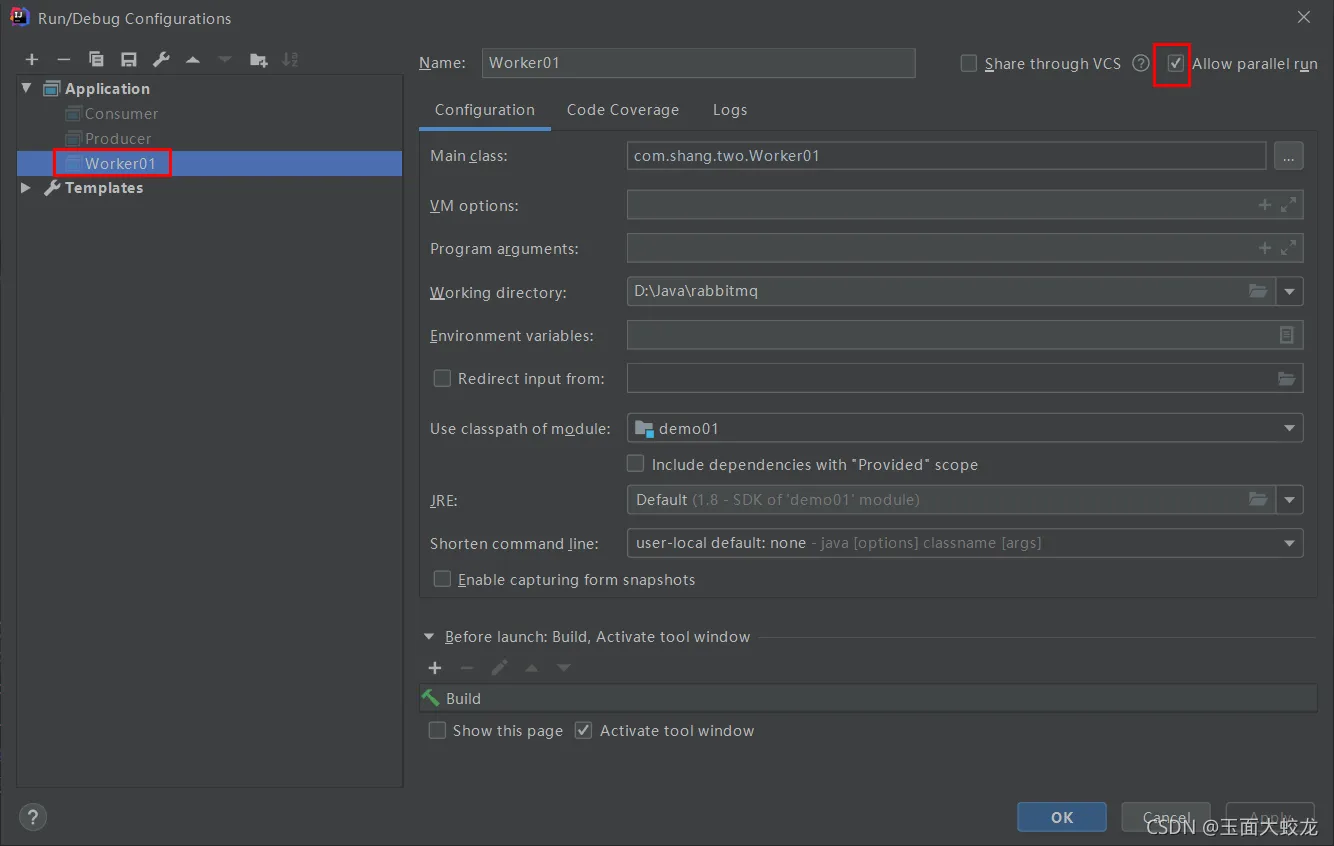Add VM options macro with plus icon
Viewport: 1334px width, 846px height.
click(x=1264, y=205)
